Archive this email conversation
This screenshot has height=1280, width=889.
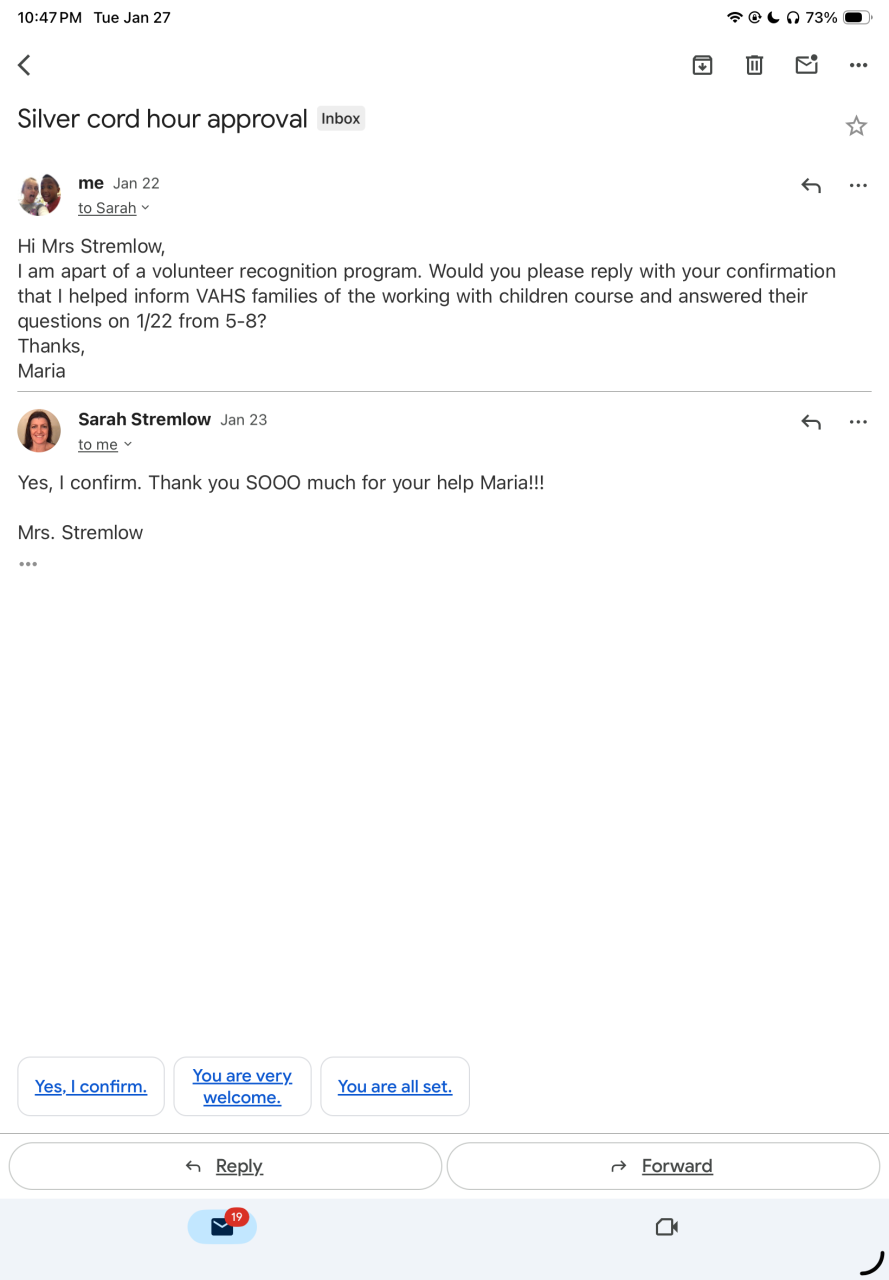click(702, 65)
